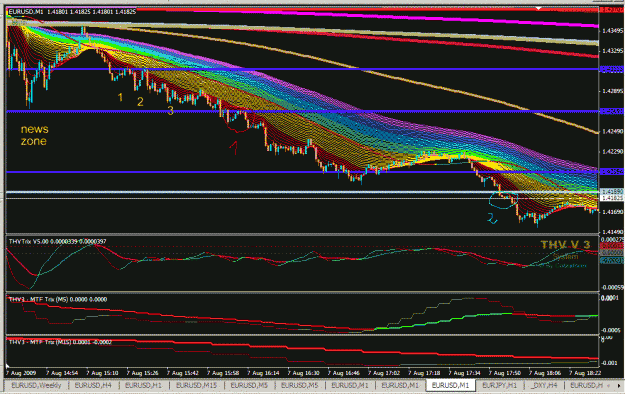Switch to the EURUSD,M15 chart tab
625x394 pixels.
(196, 385)
